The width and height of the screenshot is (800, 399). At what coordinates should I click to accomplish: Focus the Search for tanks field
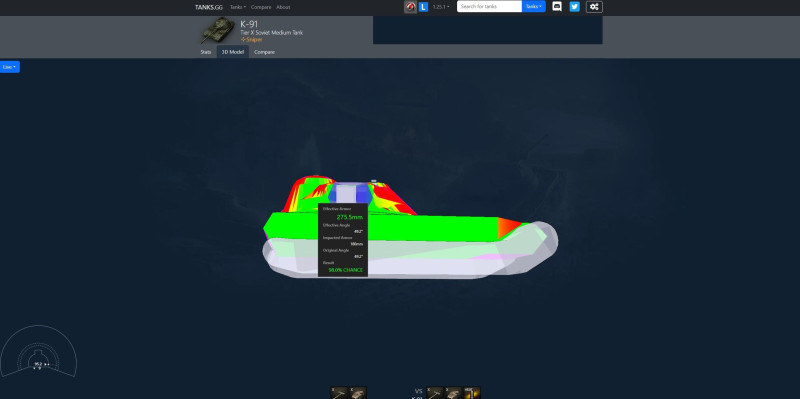click(x=489, y=7)
